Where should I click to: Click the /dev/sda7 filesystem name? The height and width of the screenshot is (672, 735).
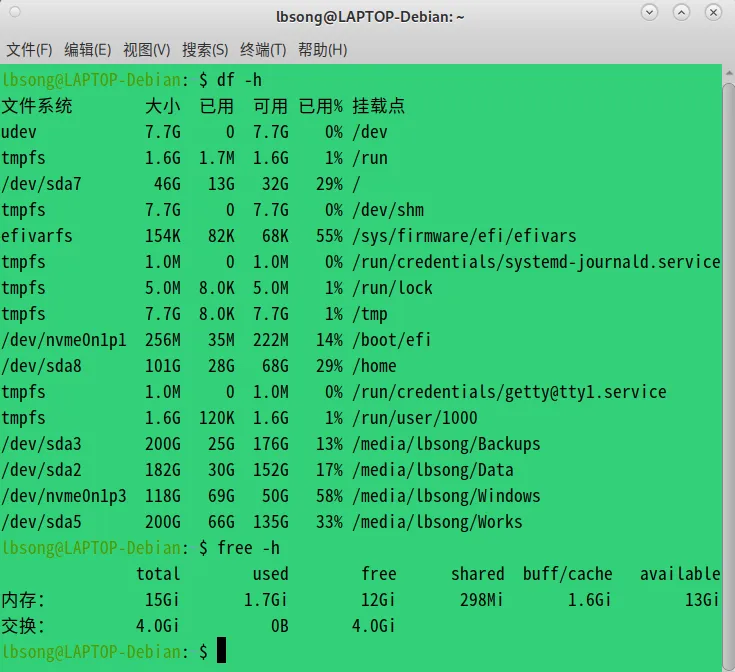tap(41, 184)
